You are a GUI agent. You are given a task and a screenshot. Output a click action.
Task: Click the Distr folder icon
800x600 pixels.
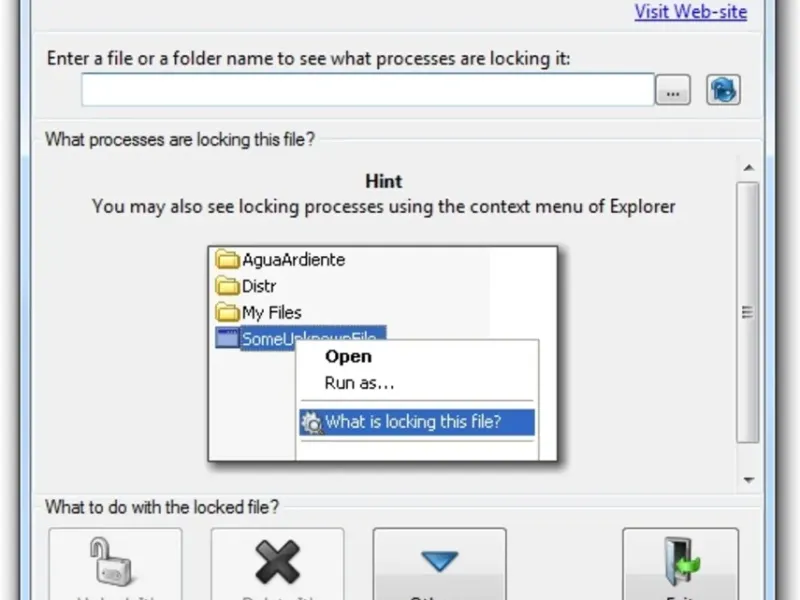(x=228, y=286)
